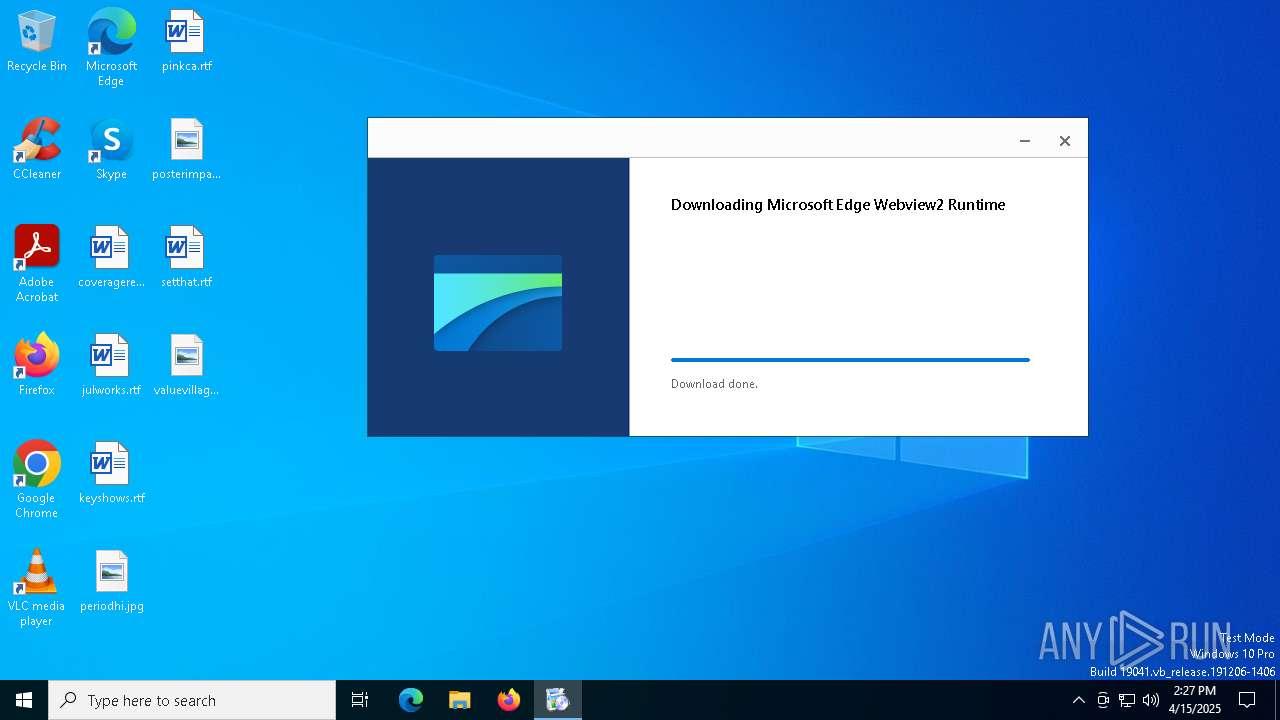The height and width of the screenshot is (720, 1280).
Task: Click the Type here to search box
Action: tap(192, 700)
